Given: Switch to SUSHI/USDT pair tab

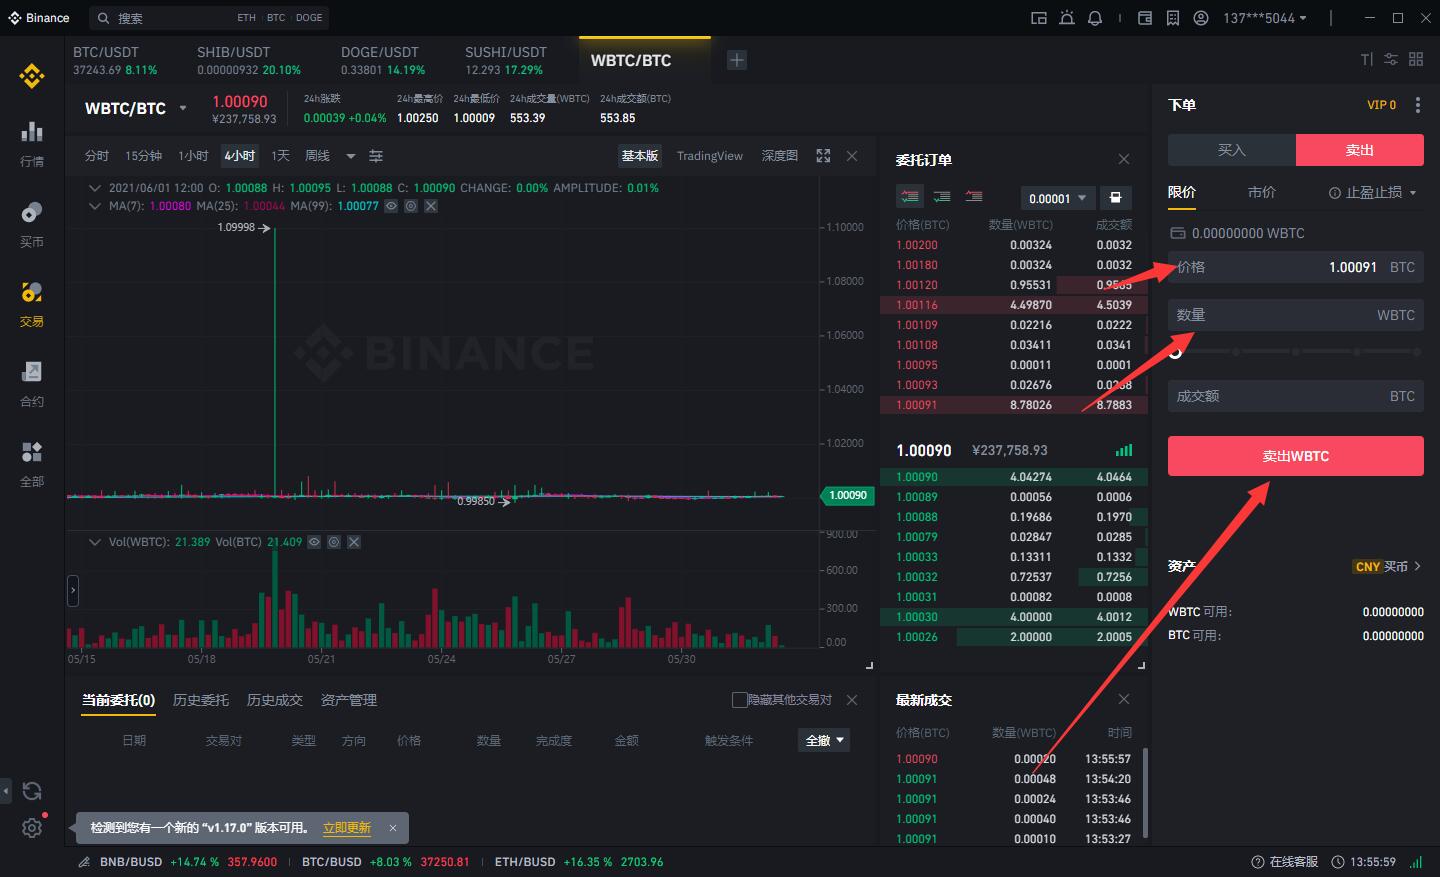Looking at the screenshot, I should pos(506,60).
